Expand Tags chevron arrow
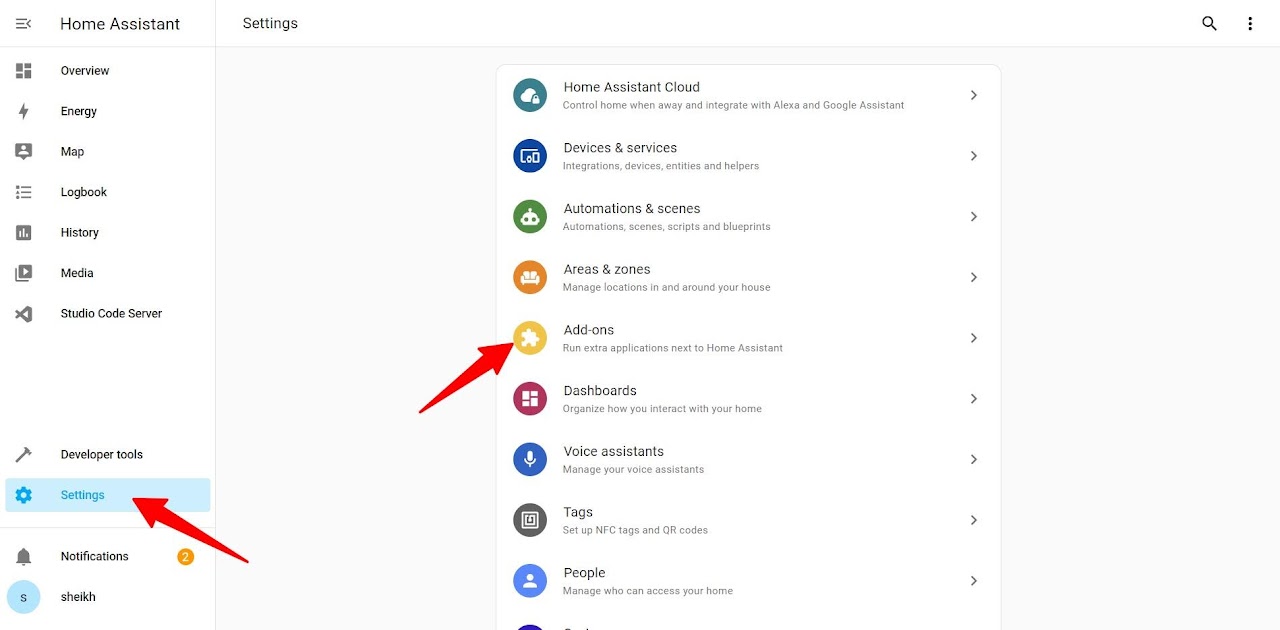1280x630 pixels. 974,520
